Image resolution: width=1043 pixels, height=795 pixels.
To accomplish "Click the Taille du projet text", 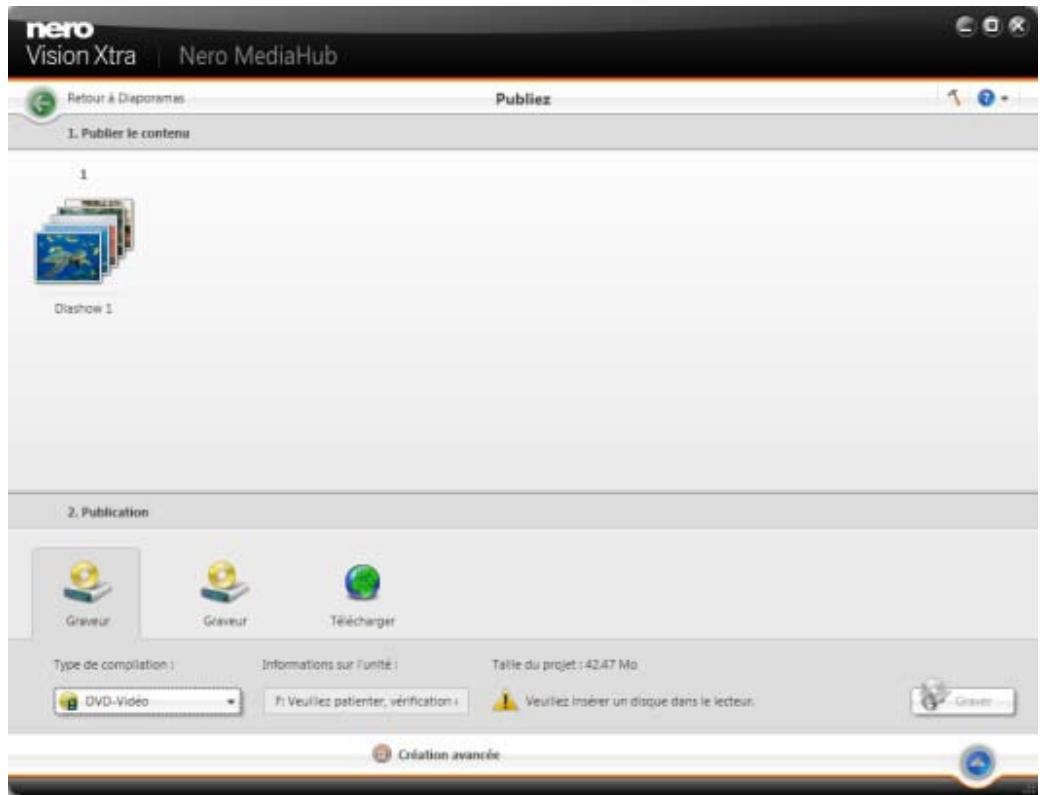I will point(565,665).
